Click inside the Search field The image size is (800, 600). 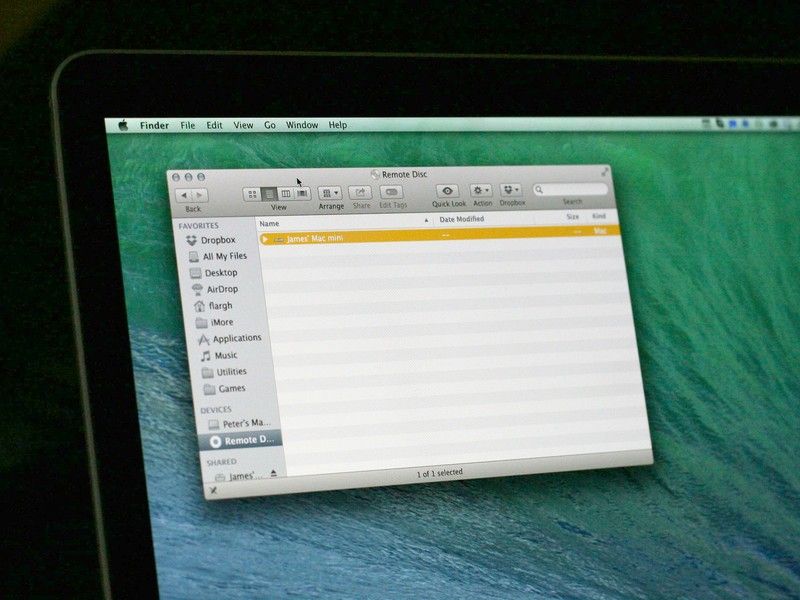tap(572, 189)
